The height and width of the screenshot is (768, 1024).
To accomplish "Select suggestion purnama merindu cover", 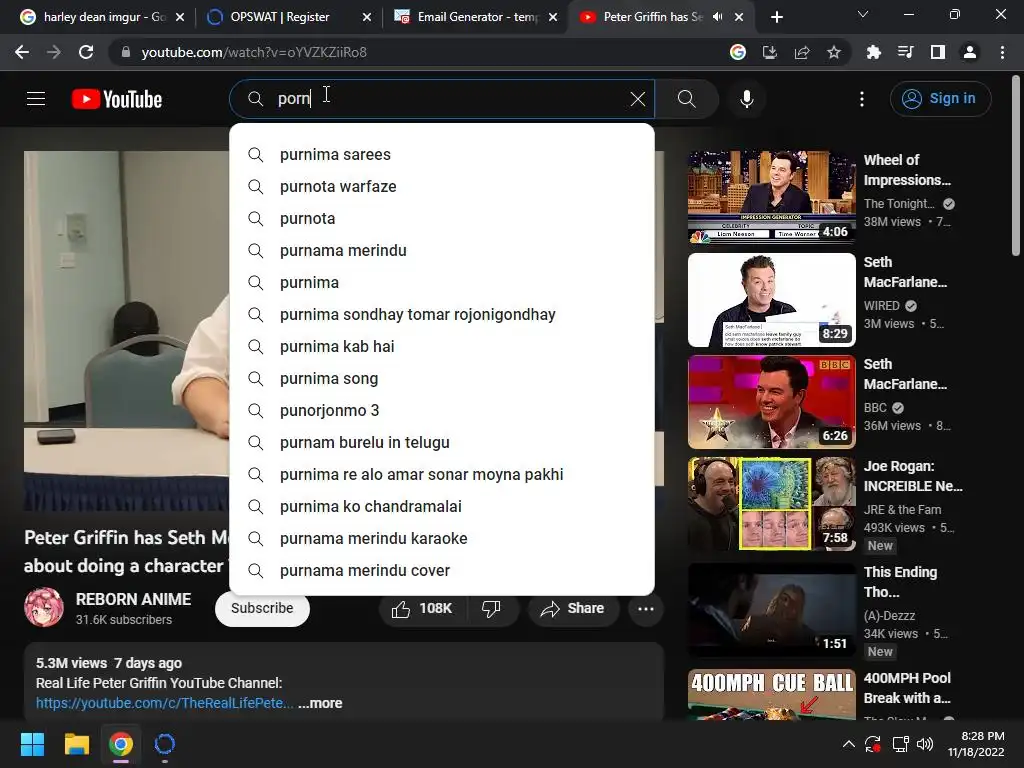I will pos(442,571).
